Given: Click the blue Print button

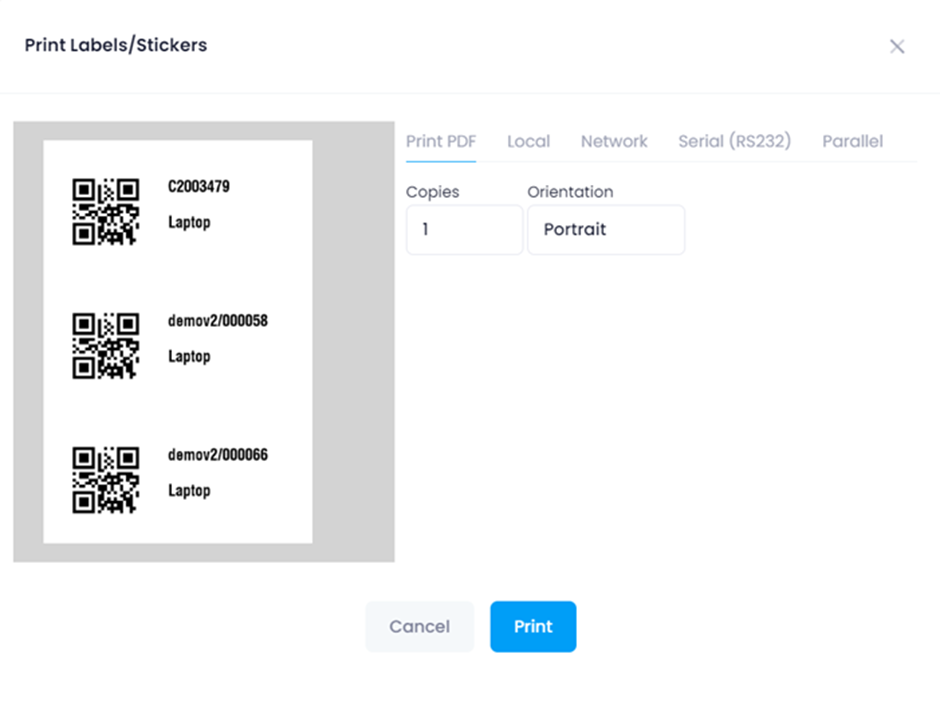Looking at the screenshot, I should point(533,627).
